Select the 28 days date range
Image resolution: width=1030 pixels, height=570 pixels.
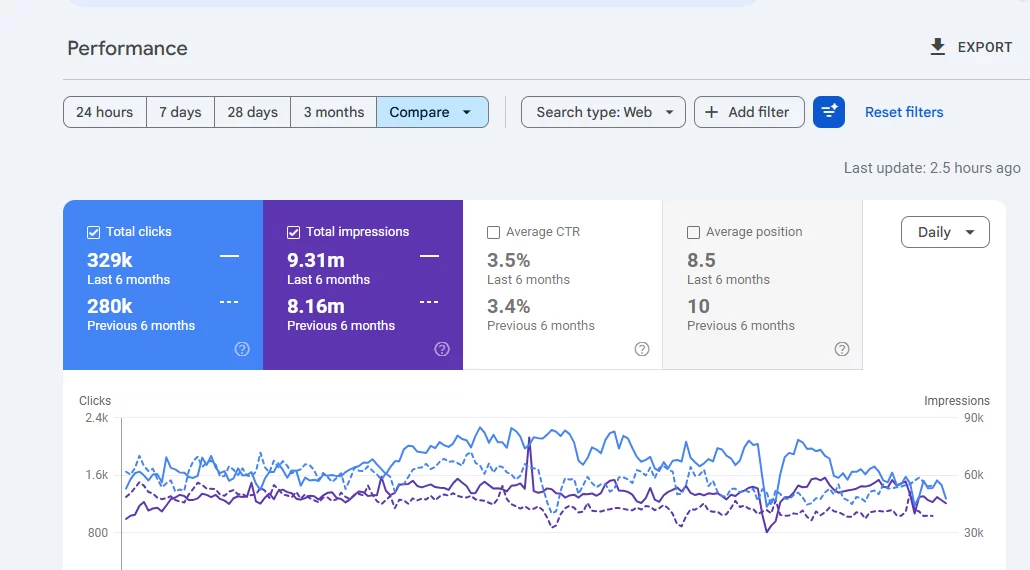click(252, 112)
